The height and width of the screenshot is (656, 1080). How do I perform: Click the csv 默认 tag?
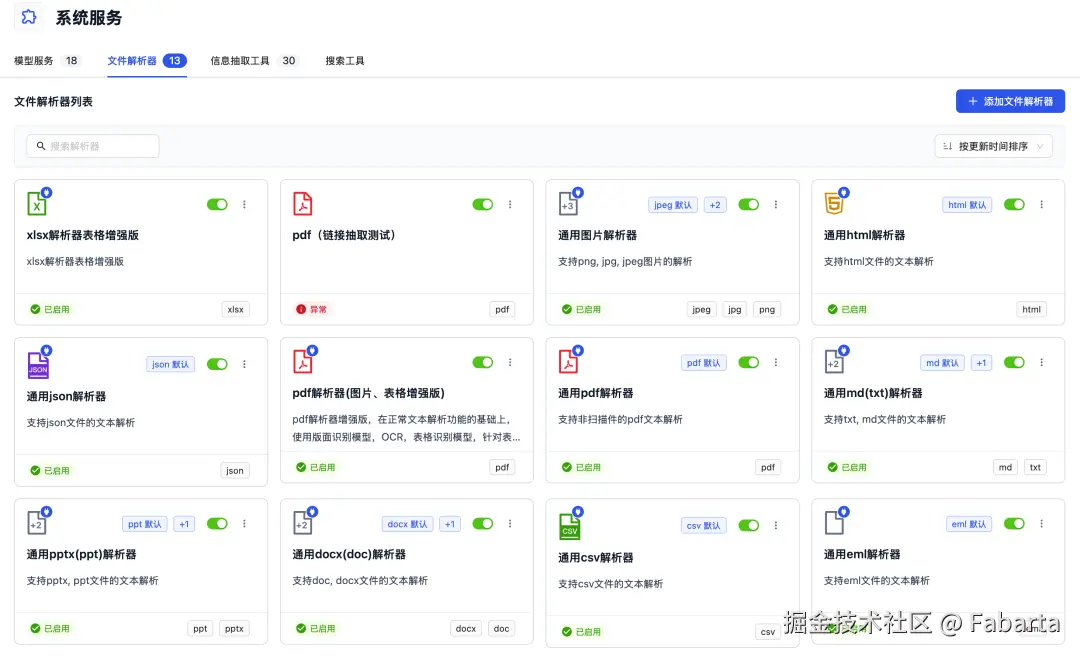(703, 525)
